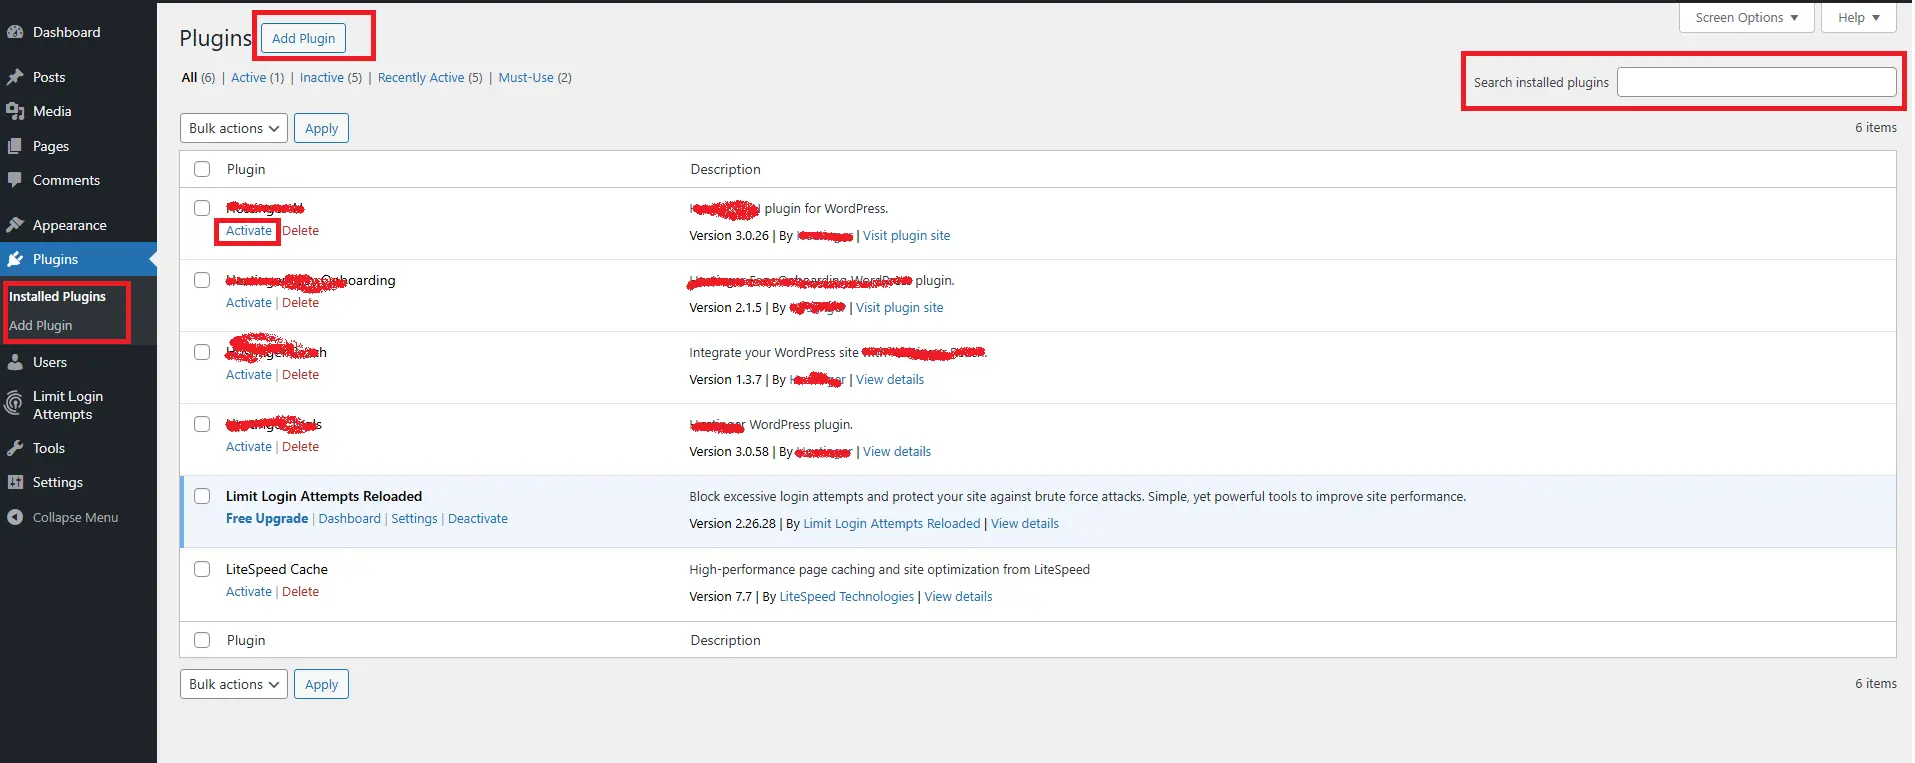Activate the LiteSpeed Cache plugin
Screen dimensions: 1915x763
coord(249,591)
